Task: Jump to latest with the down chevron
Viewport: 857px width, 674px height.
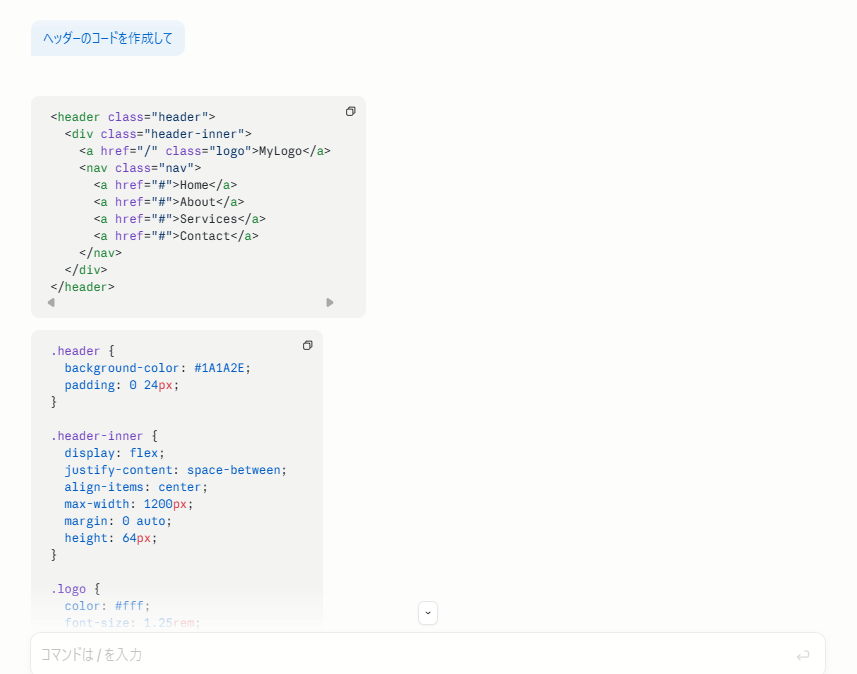Action: click(428, 613)
